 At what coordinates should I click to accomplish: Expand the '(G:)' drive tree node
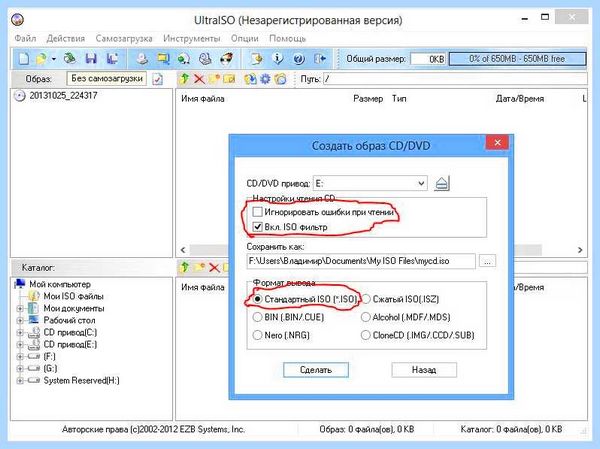[20, 369]
